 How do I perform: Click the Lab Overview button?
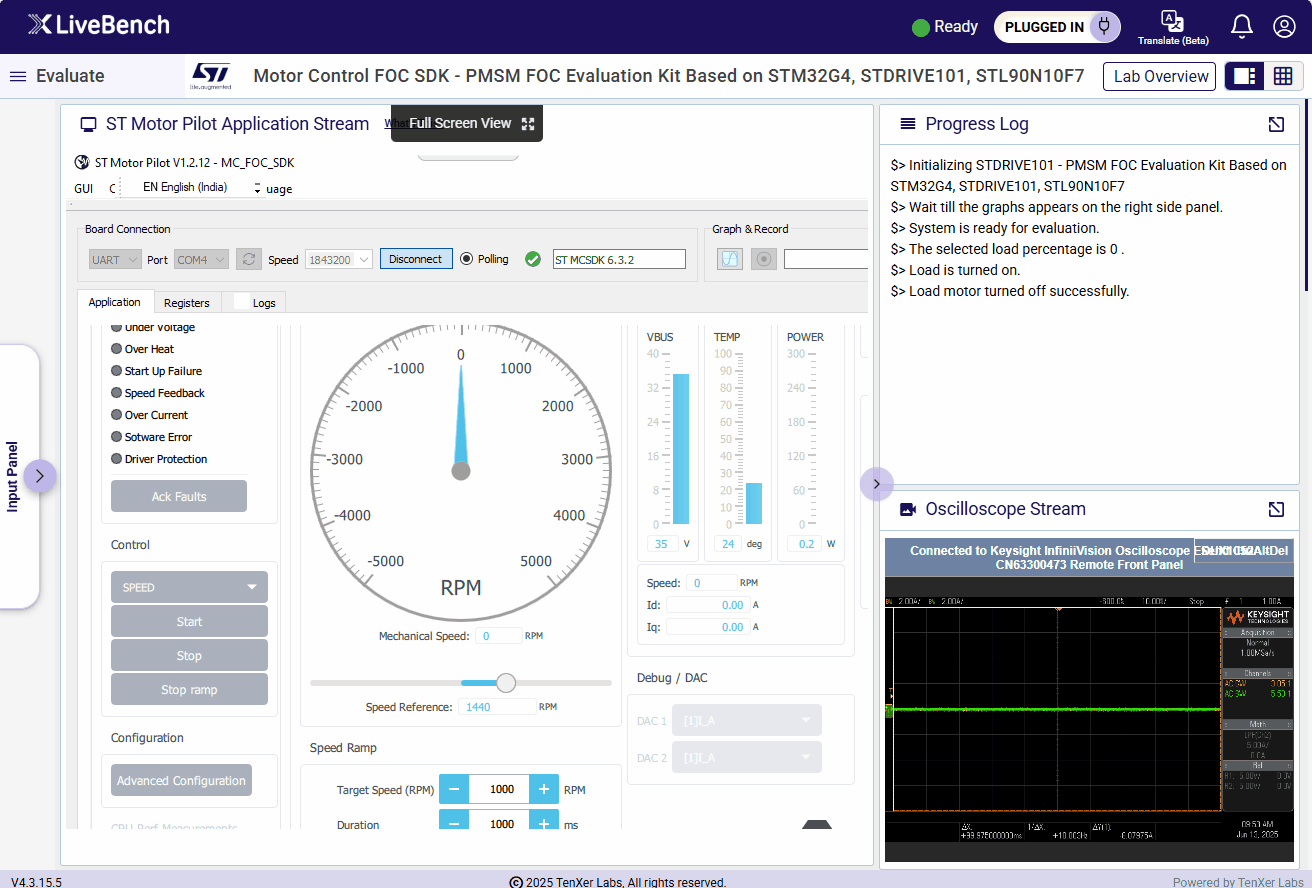[x=1160, y=76]
